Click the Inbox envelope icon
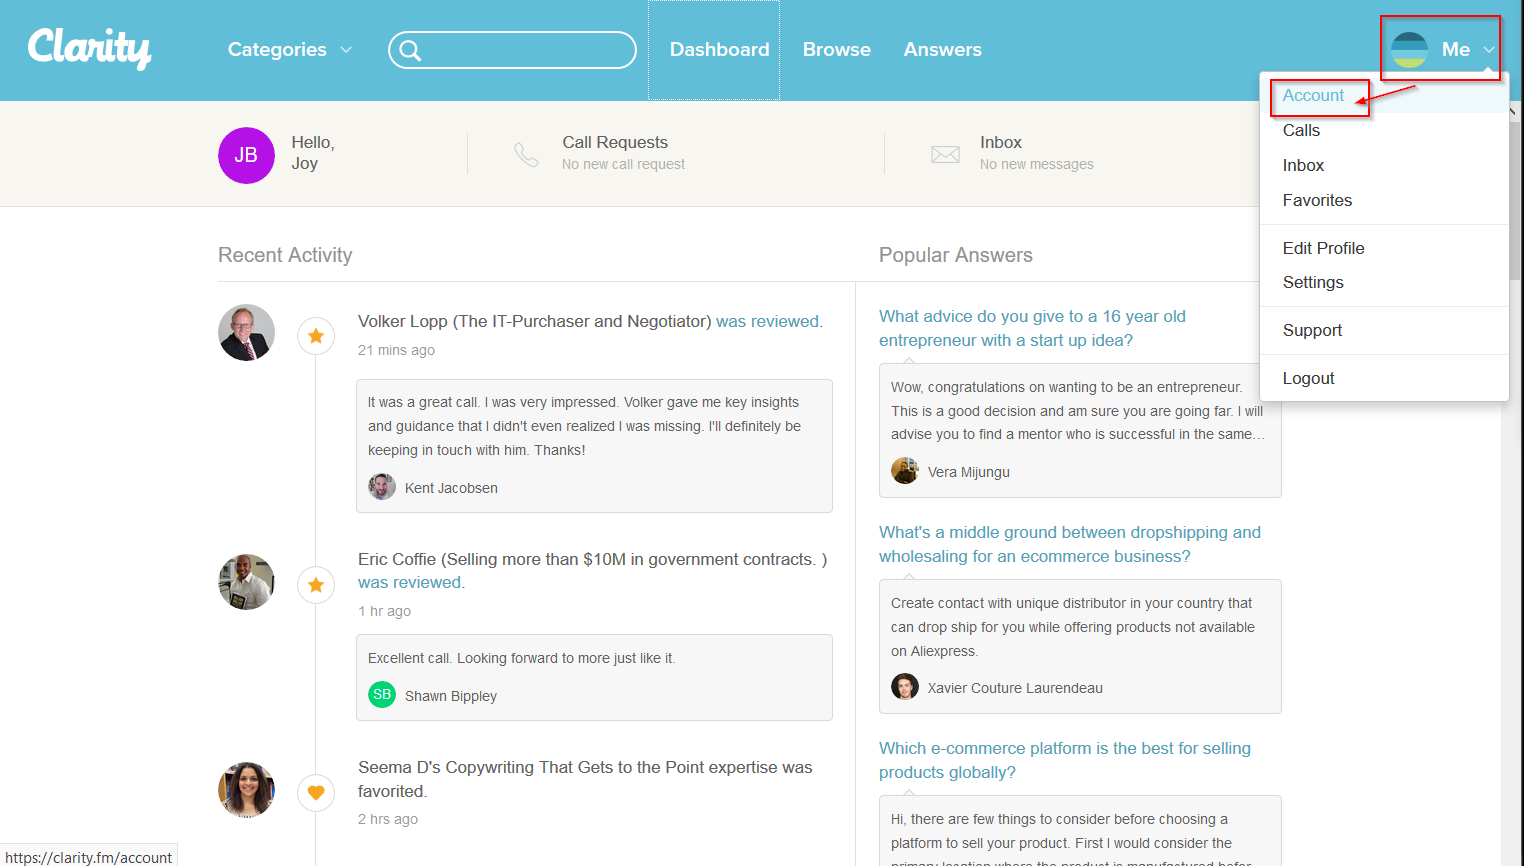The height and width of the screenshot is (866, 1524). click(x=945, y=154)
